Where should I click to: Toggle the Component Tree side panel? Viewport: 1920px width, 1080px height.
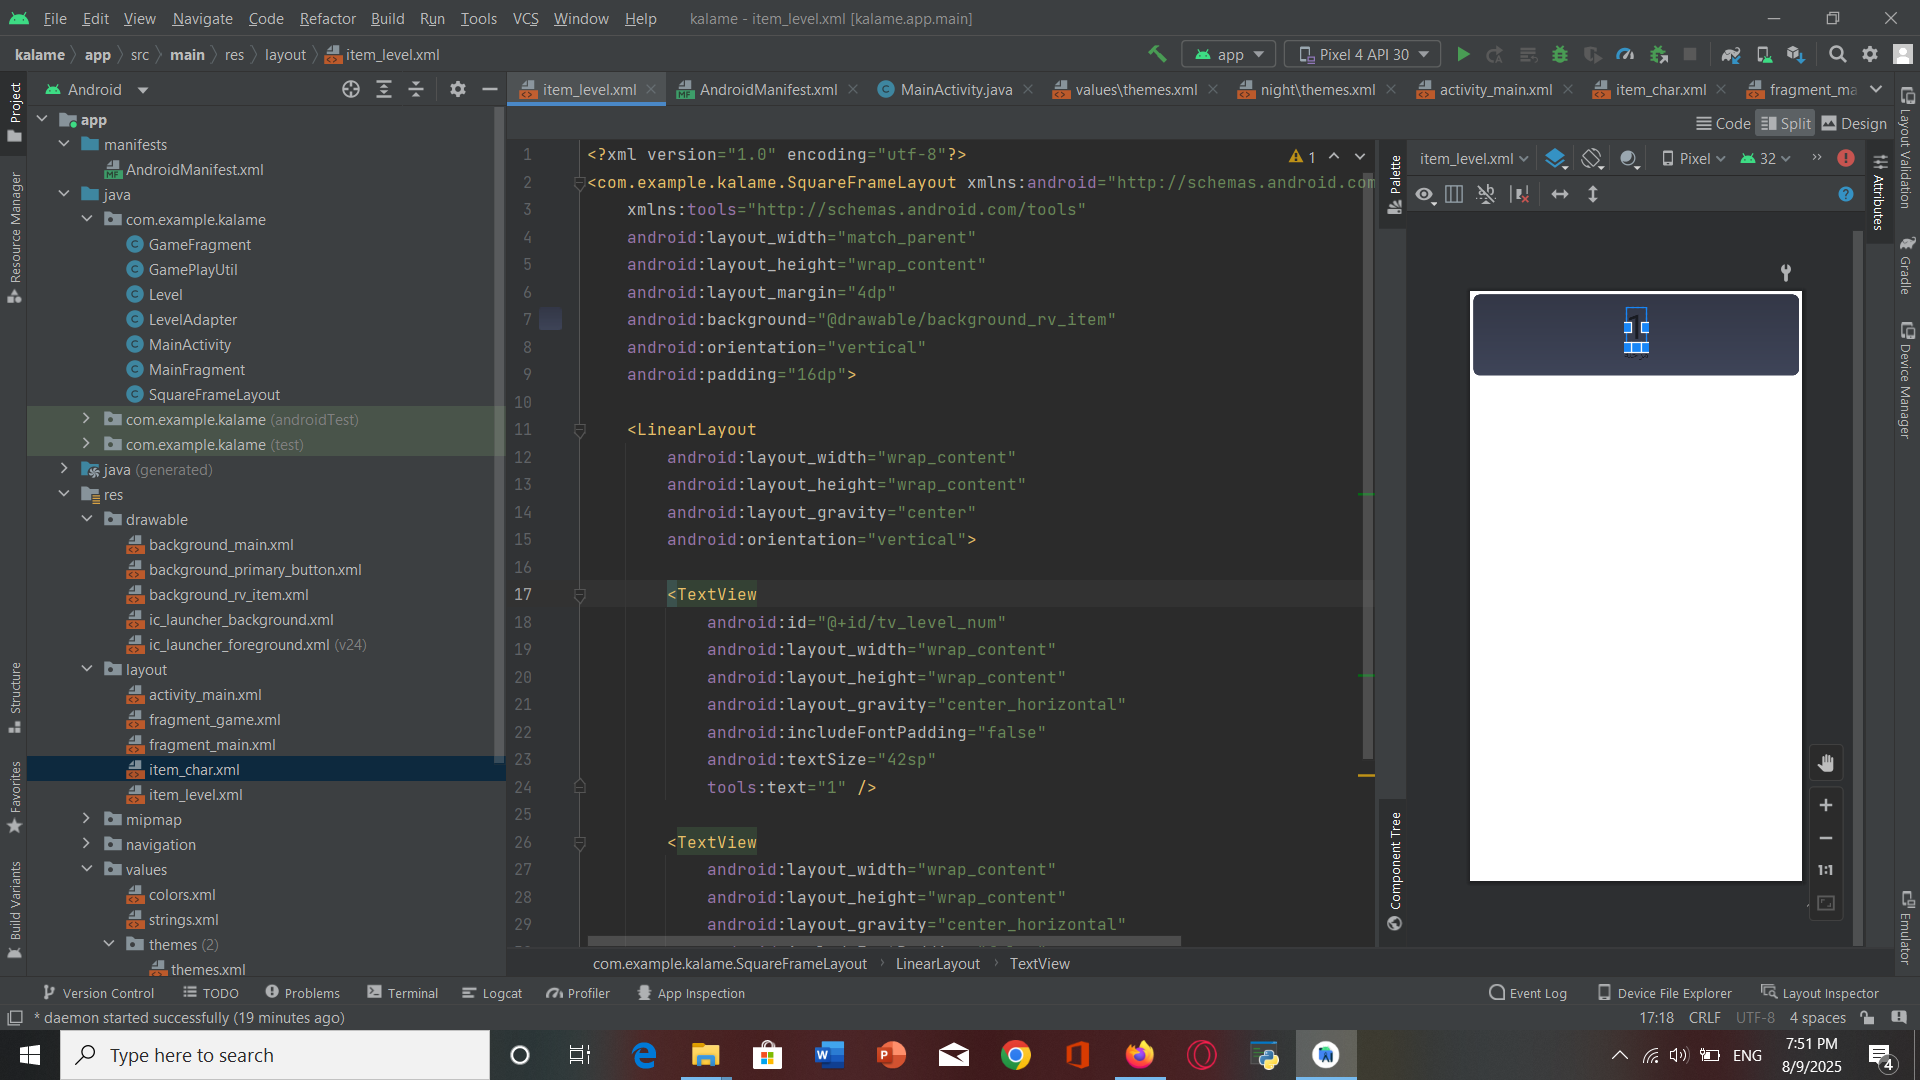[x=1395, y=870]
